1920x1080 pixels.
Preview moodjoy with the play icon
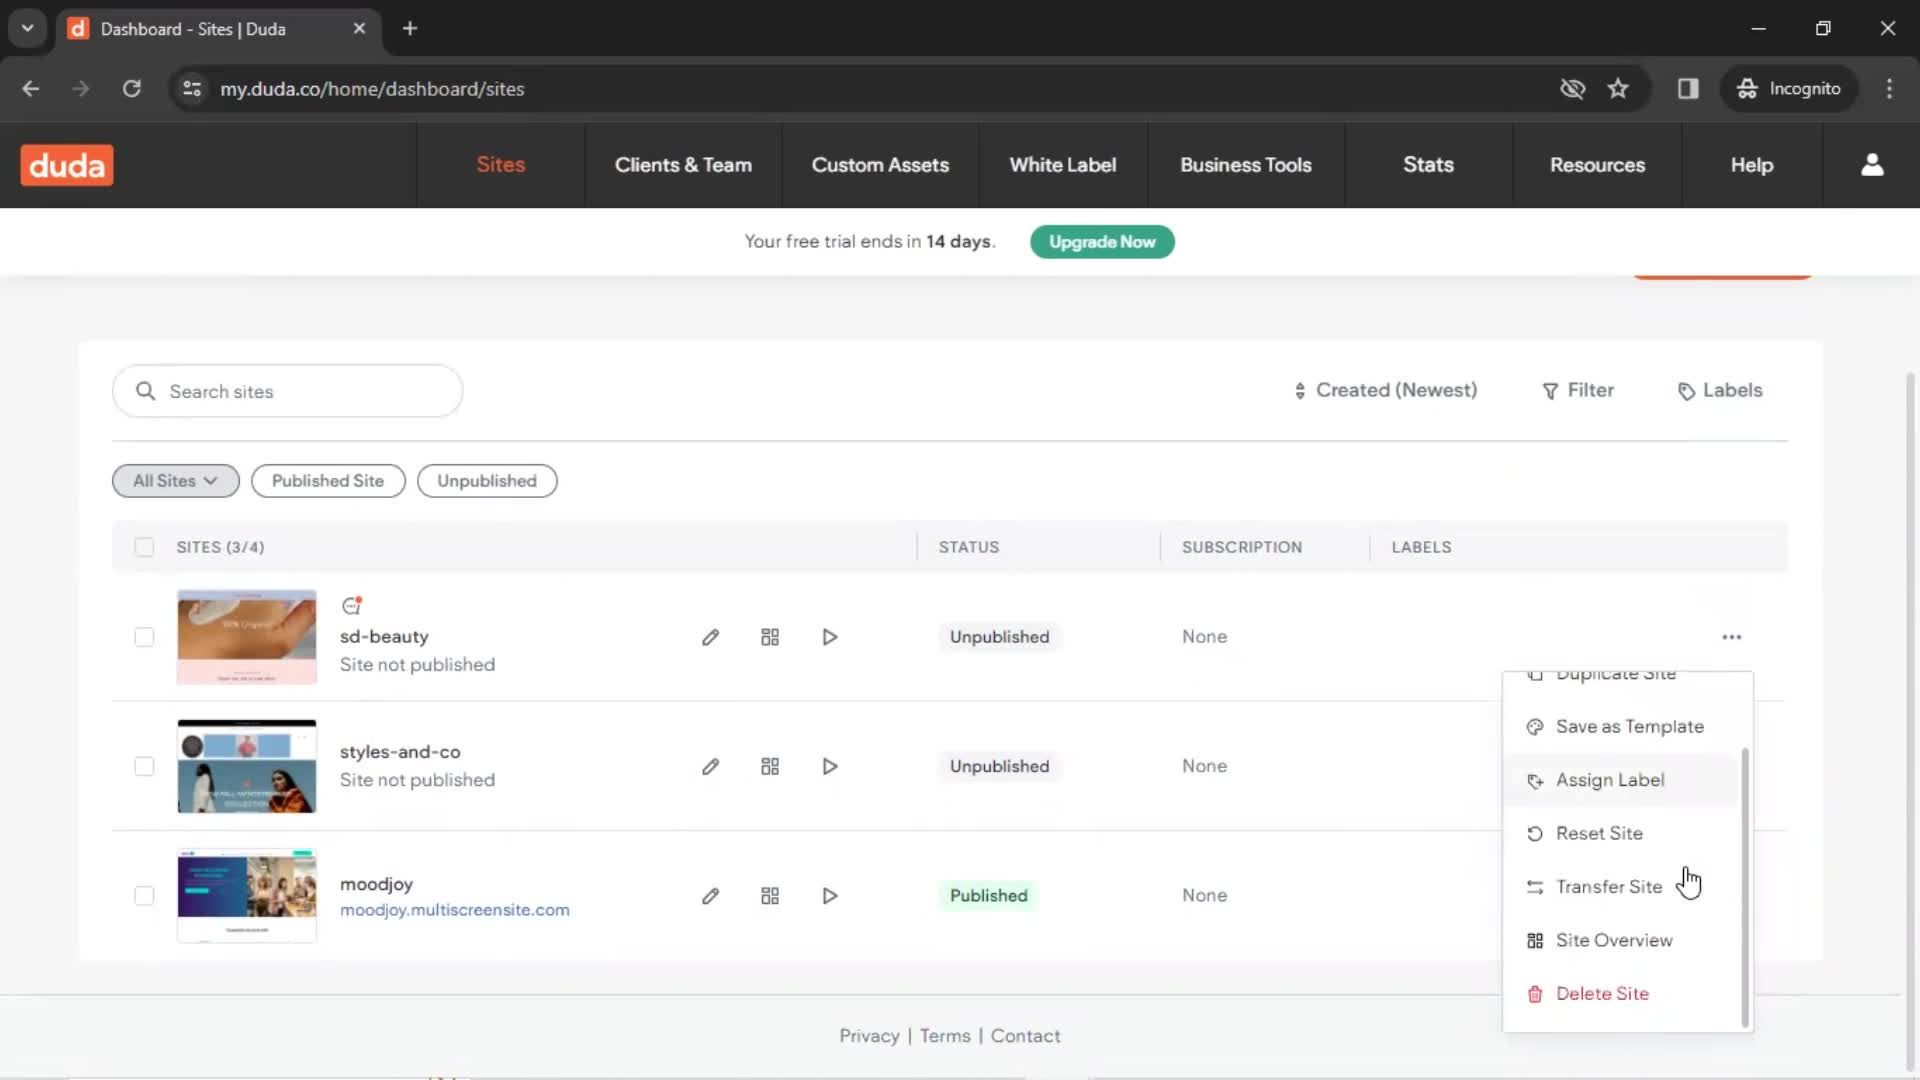(830, 896)
